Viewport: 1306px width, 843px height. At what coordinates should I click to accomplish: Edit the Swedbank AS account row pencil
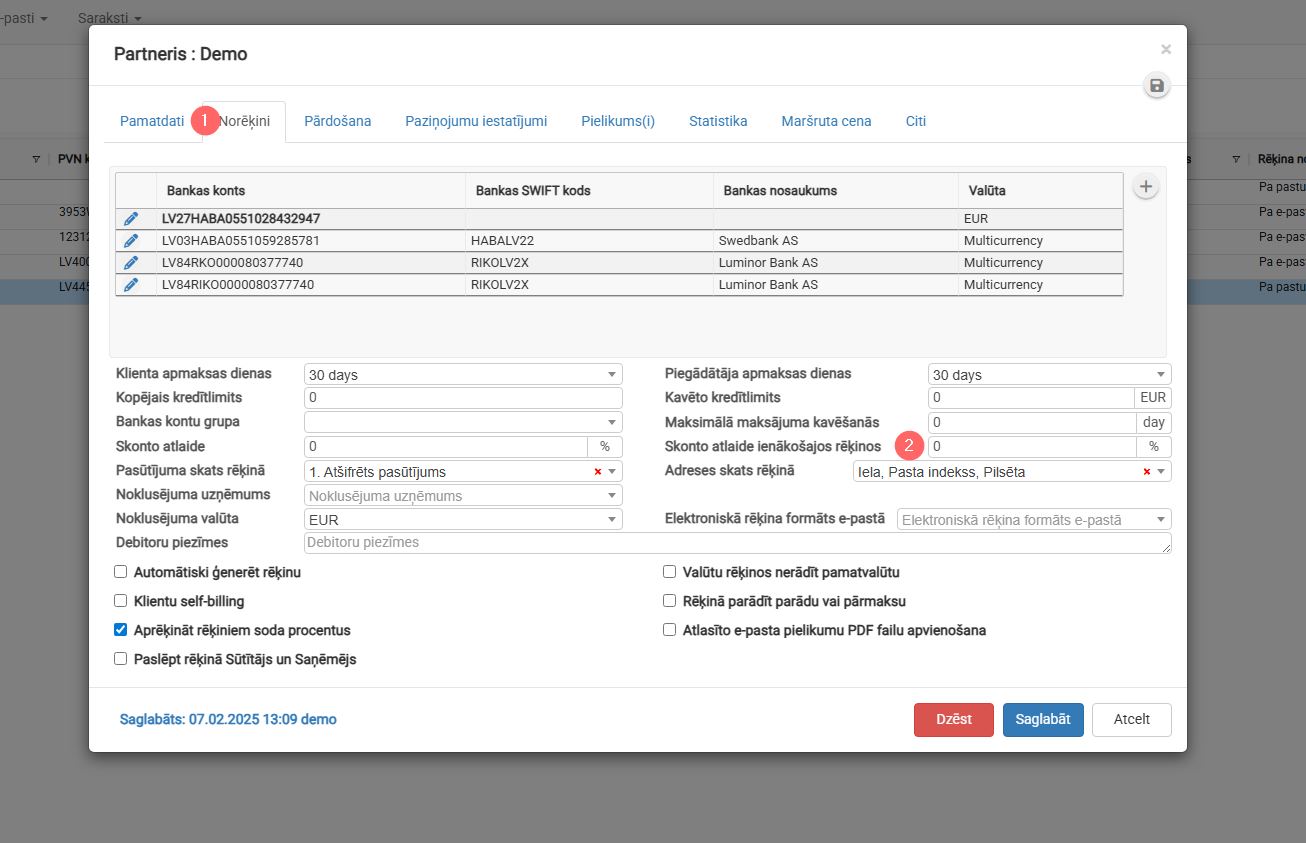[x=131, y=241]
